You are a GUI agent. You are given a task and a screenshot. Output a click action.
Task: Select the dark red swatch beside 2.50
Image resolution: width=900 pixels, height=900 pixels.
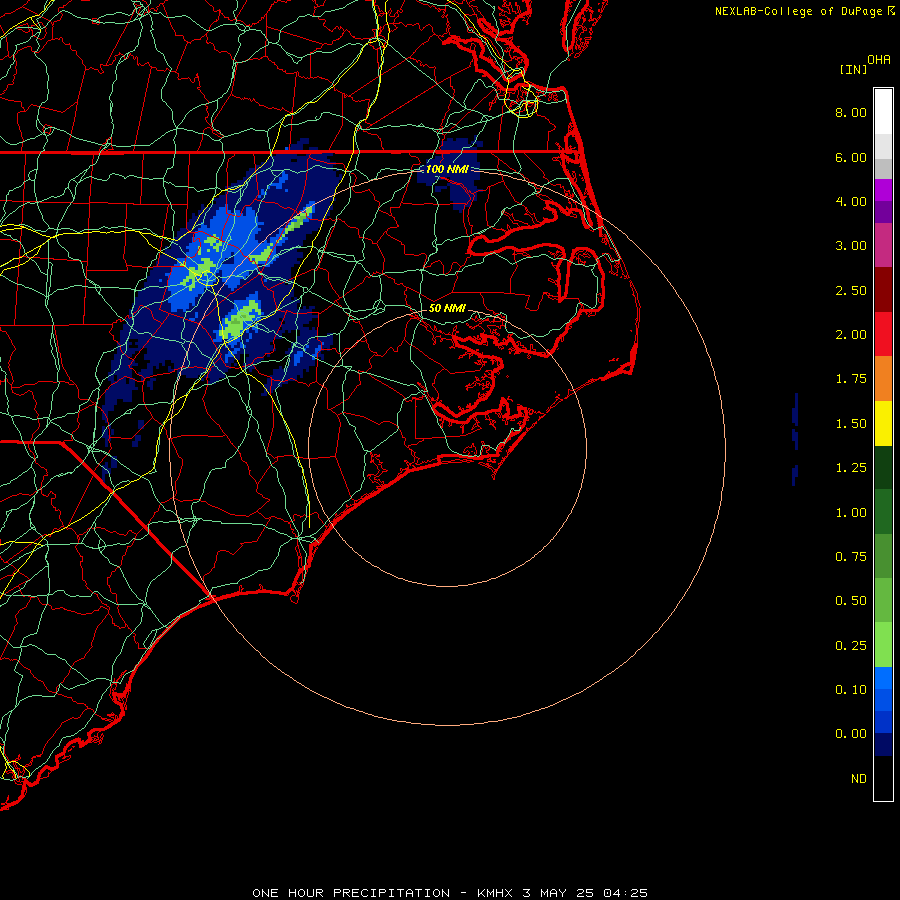(883, 290)
